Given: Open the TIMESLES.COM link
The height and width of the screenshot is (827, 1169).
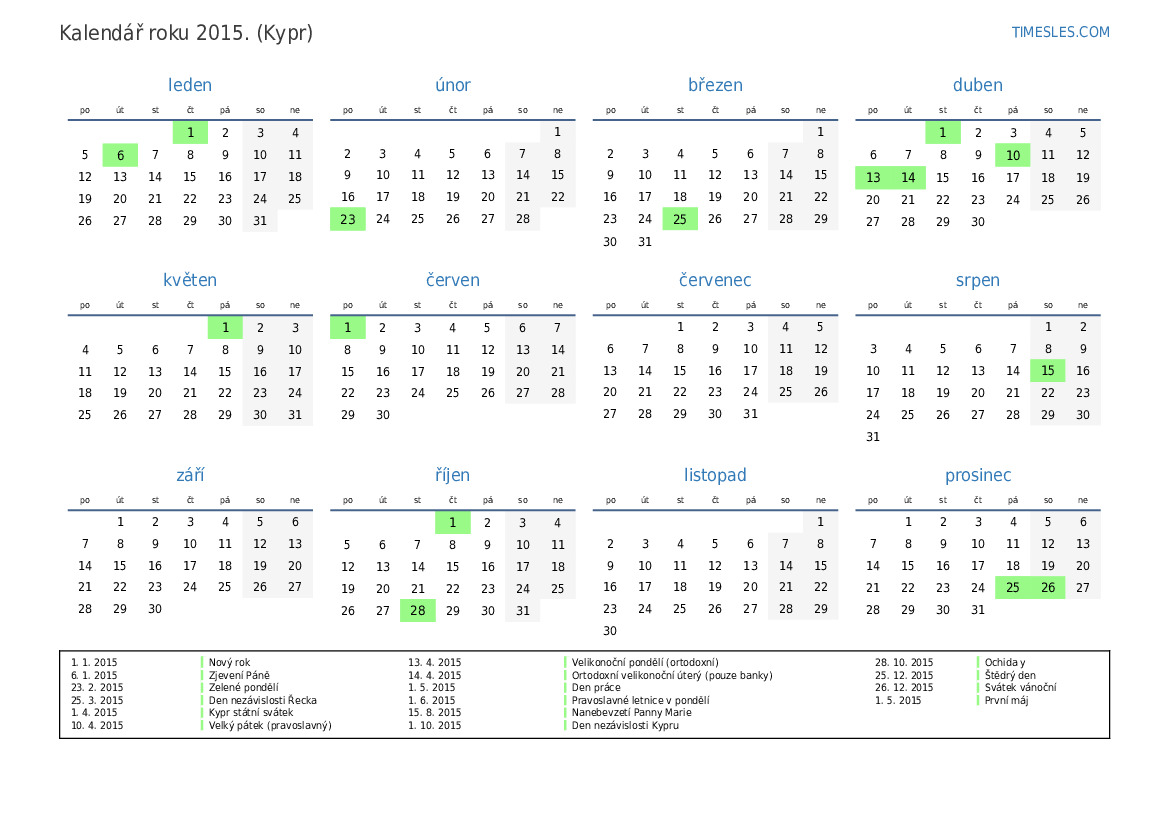Looking at the screenshot, I should (1060, 32).
